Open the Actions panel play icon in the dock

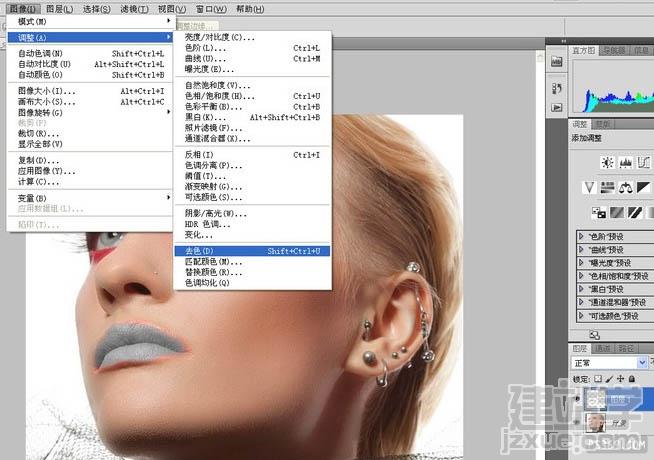[556, 107]
